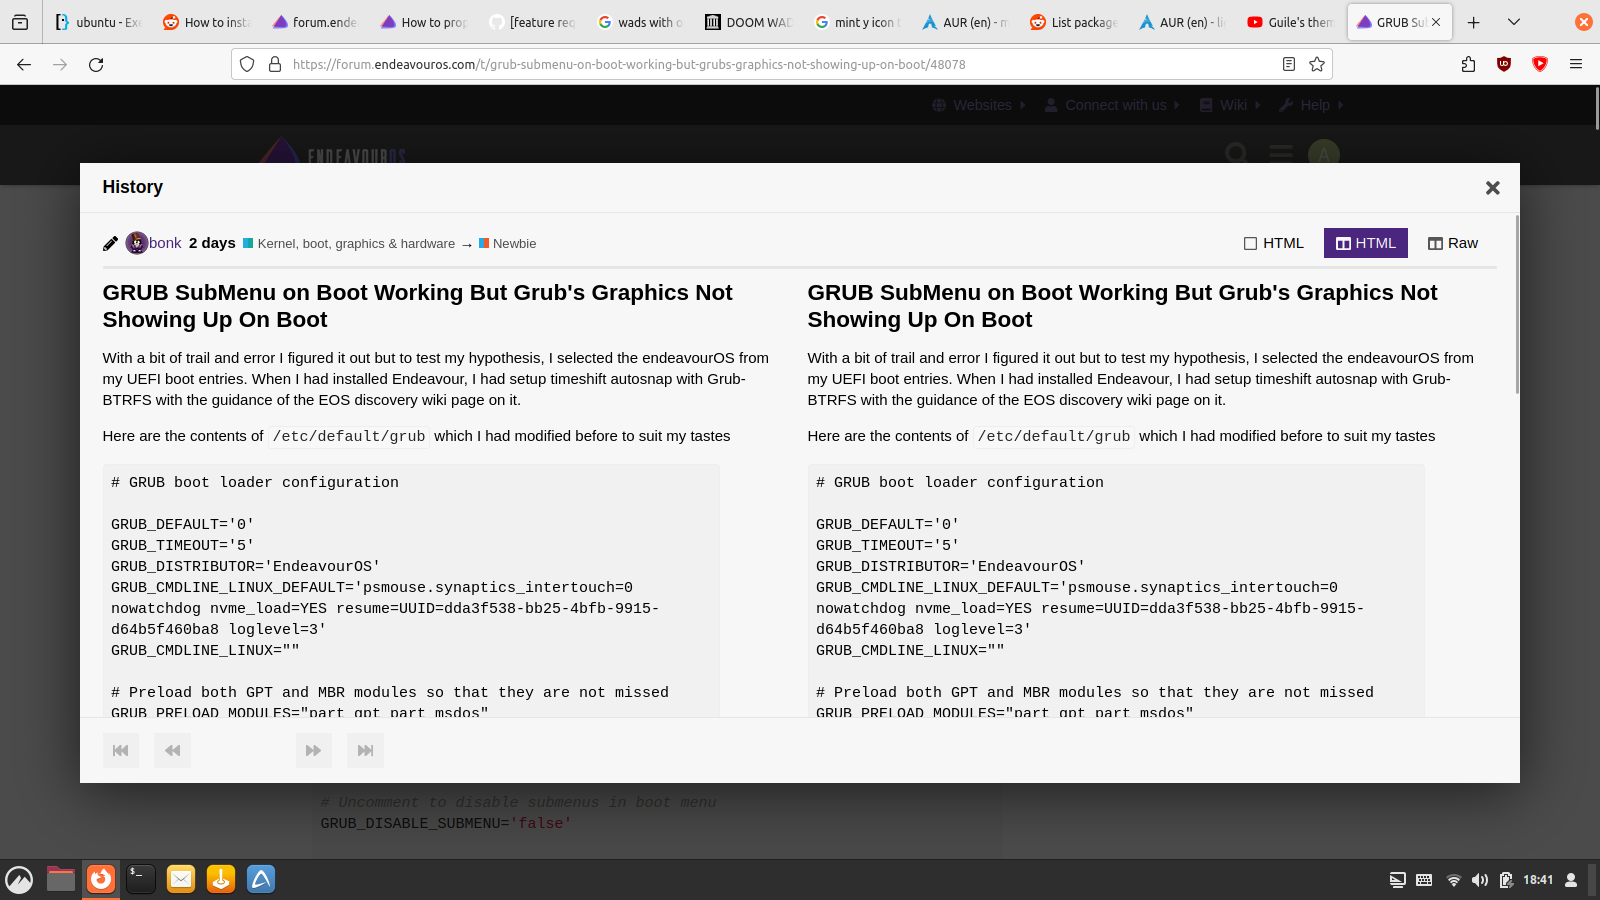This screenshot has height=900, width=1600.
Task: Open user session tray icon
Action: 1571,880
